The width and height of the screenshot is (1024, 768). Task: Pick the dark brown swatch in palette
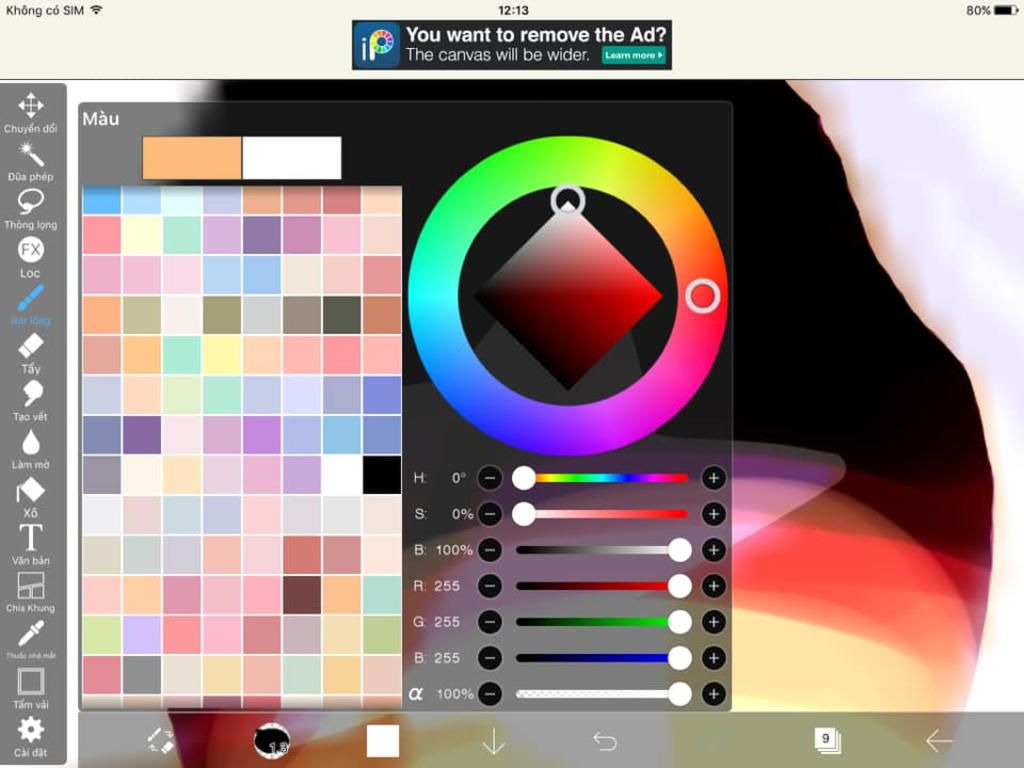click(302, 595)
